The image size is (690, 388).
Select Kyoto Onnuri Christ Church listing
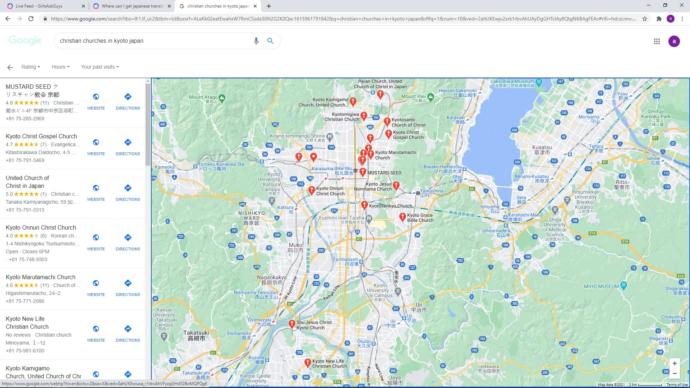pyautogui.click(x=41, y=227)
